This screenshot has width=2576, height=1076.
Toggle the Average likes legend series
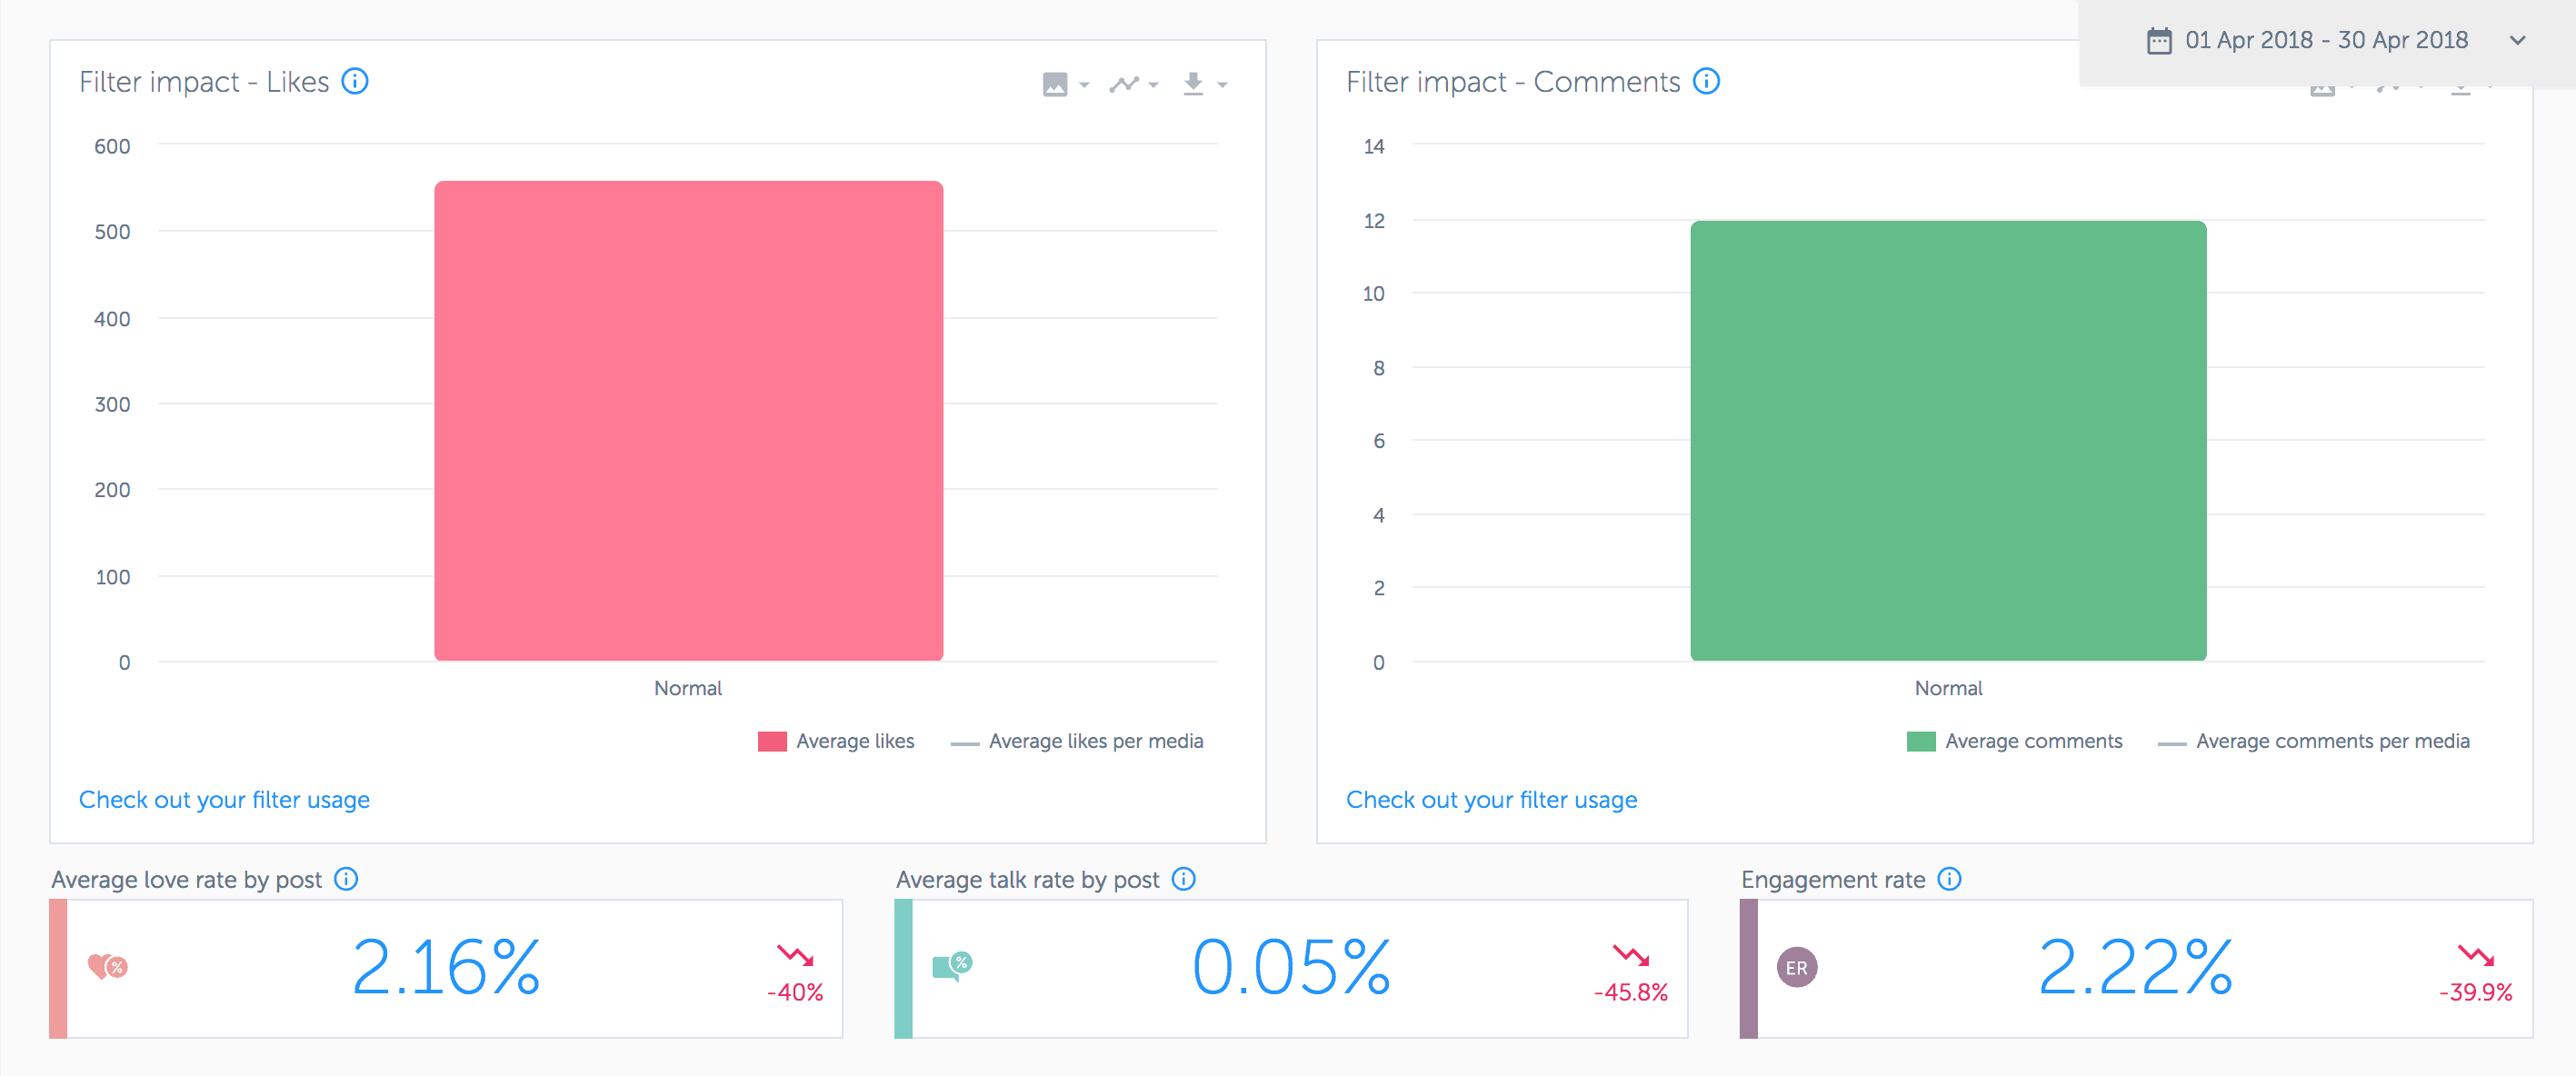pyautogui.click(x=855, y=741)
